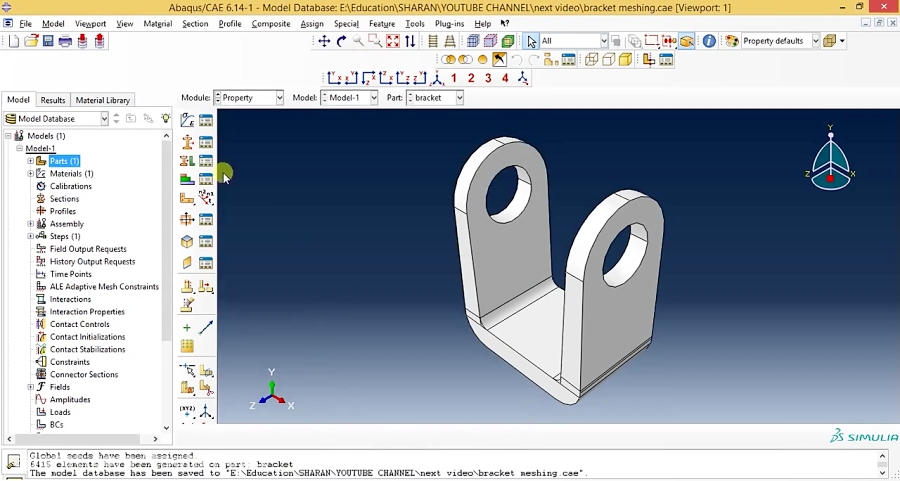Image resolution: width=900 pixels, height=481 pixels.
Task: Expand the Parts (1) tree node
Action: (30, 161)
